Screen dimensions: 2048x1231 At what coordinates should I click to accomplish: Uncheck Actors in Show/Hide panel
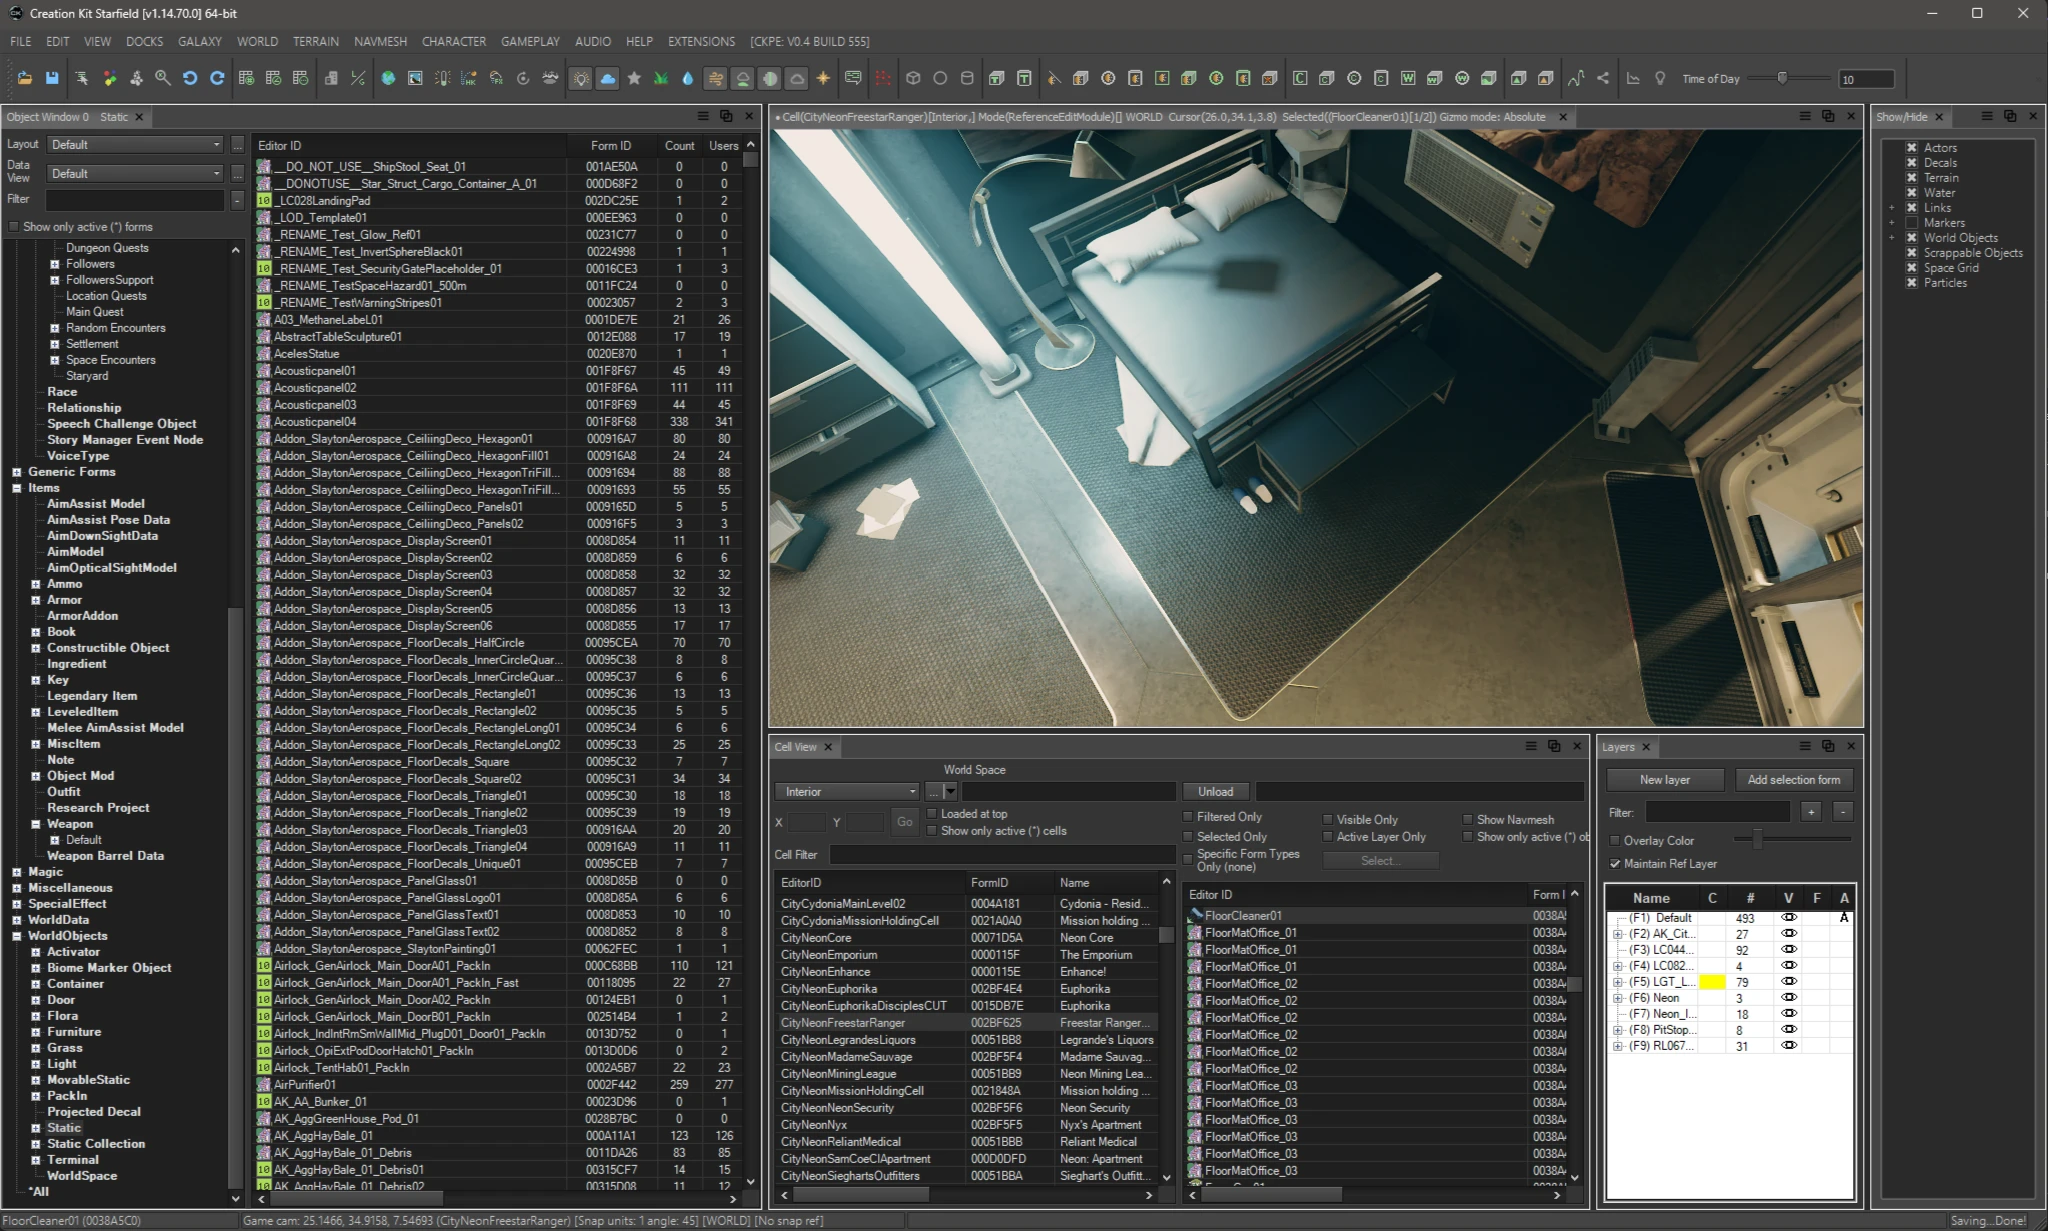1911,147
